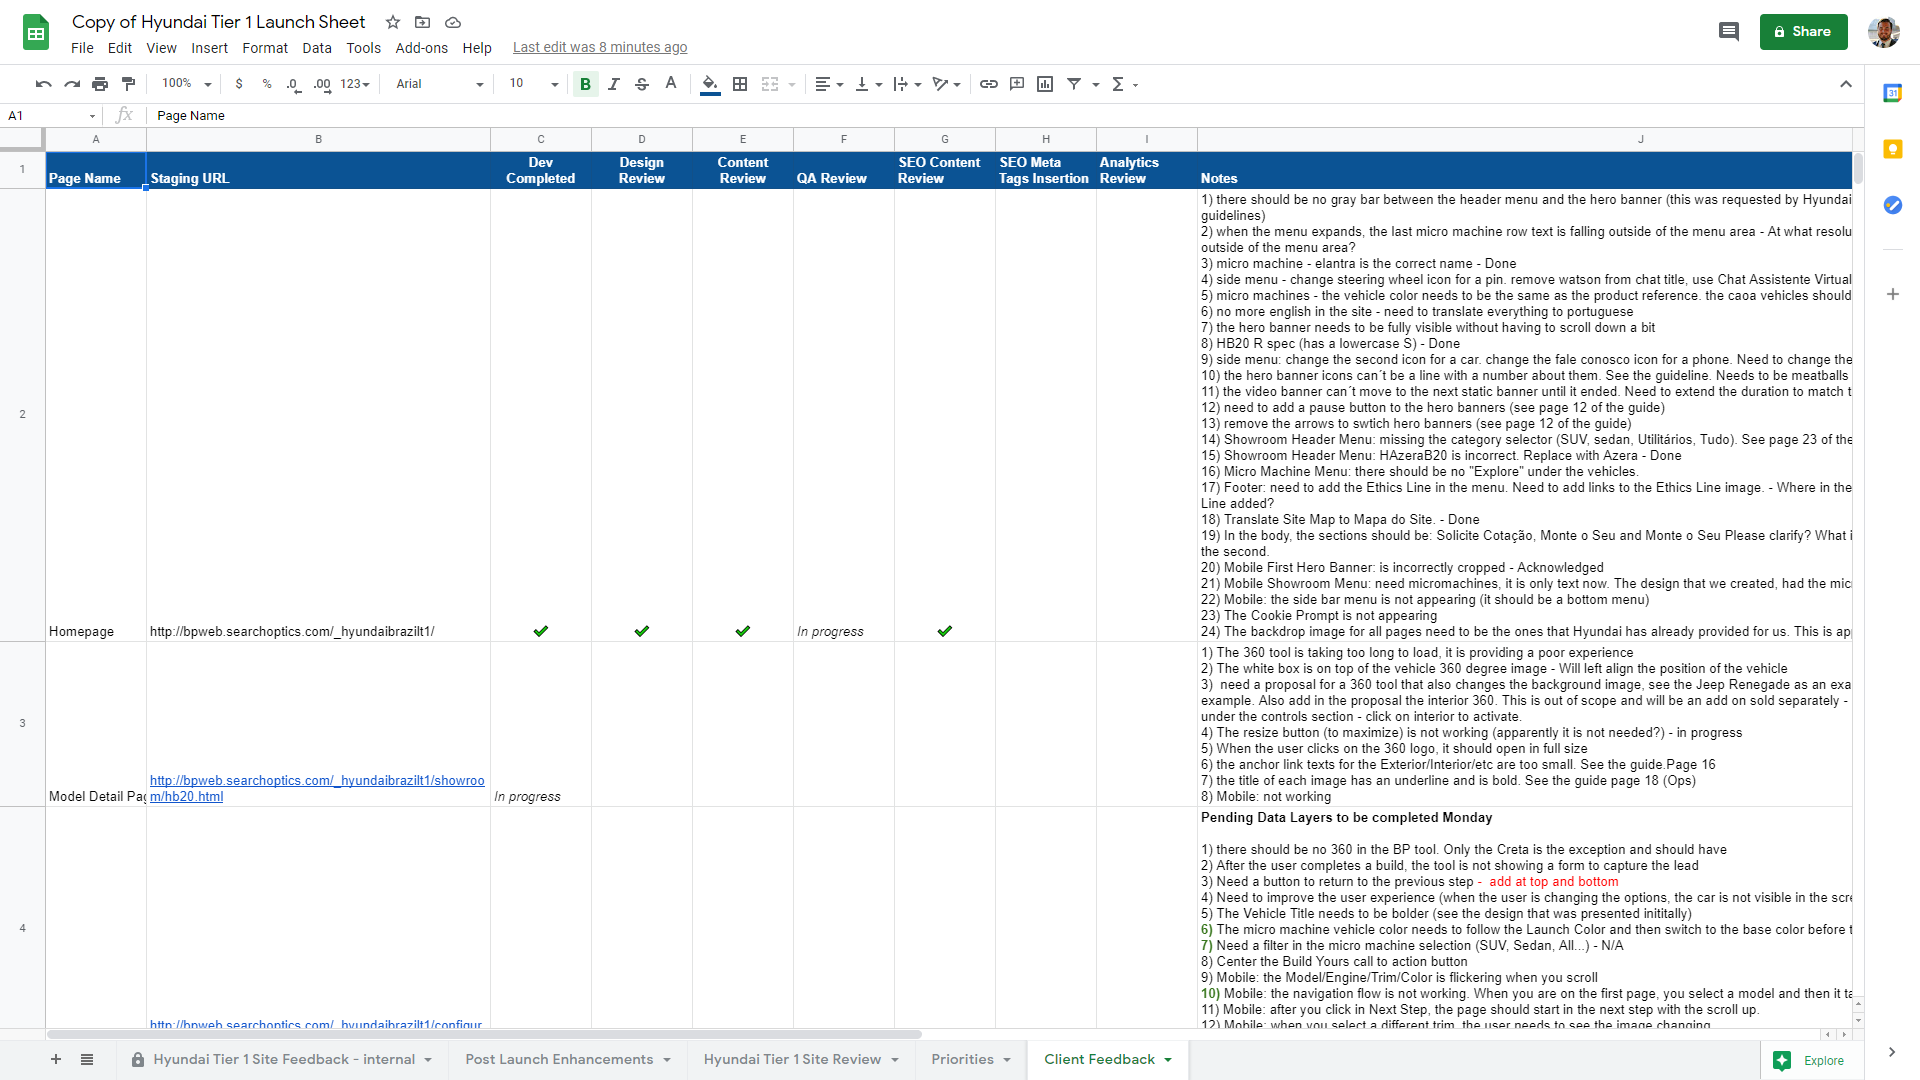Open the text color picker
The image size is (1920, 1080).
pos(671,84)
